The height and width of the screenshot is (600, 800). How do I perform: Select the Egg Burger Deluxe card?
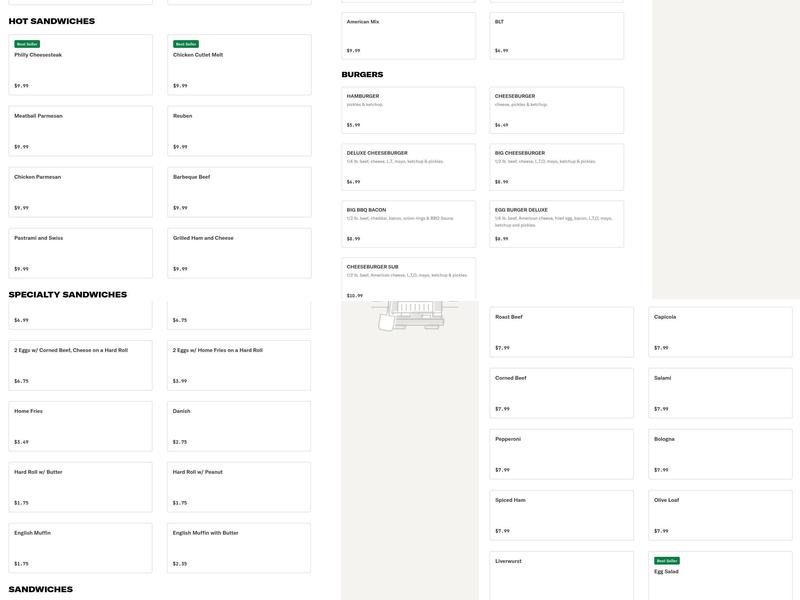[556, 224]
